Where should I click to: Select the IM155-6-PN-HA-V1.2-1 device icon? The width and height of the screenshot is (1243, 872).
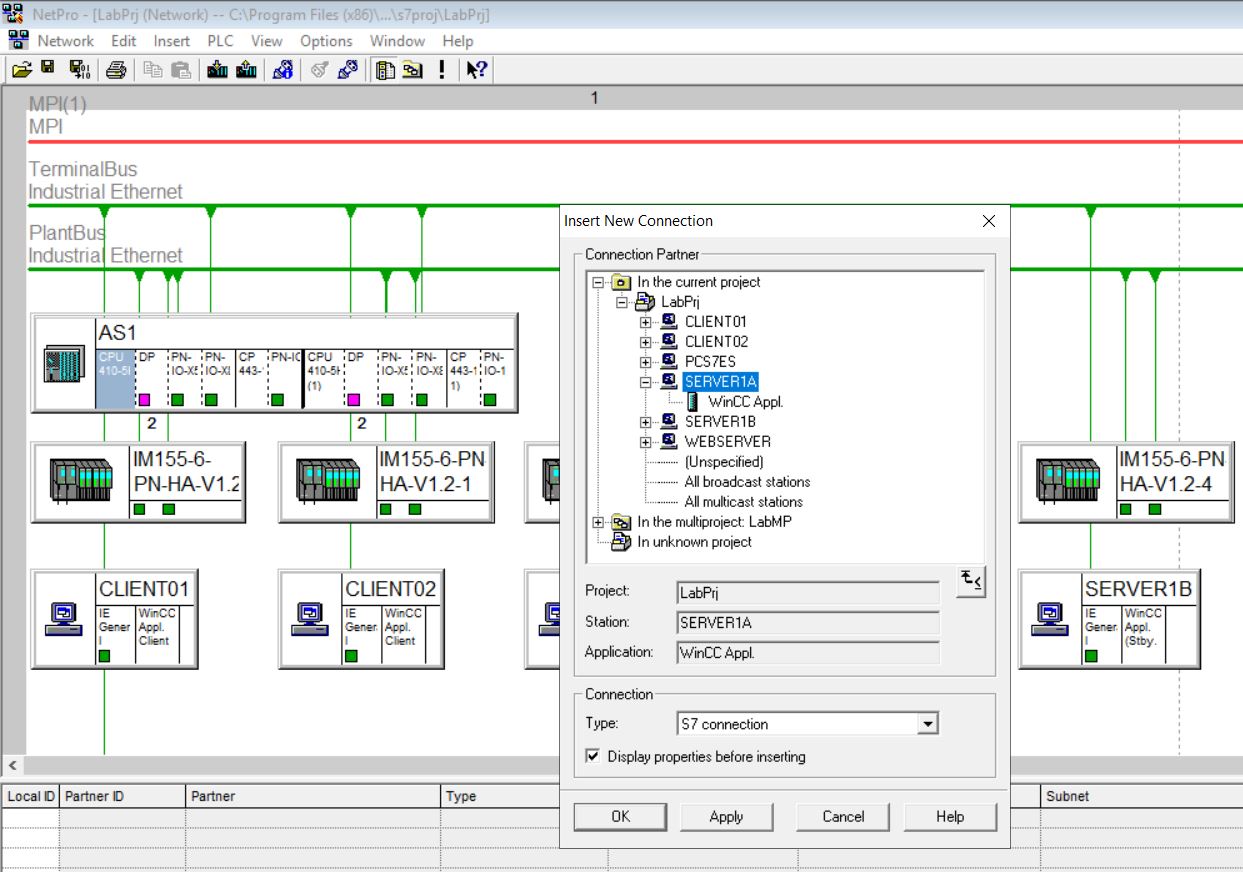(x=328, y=479)
